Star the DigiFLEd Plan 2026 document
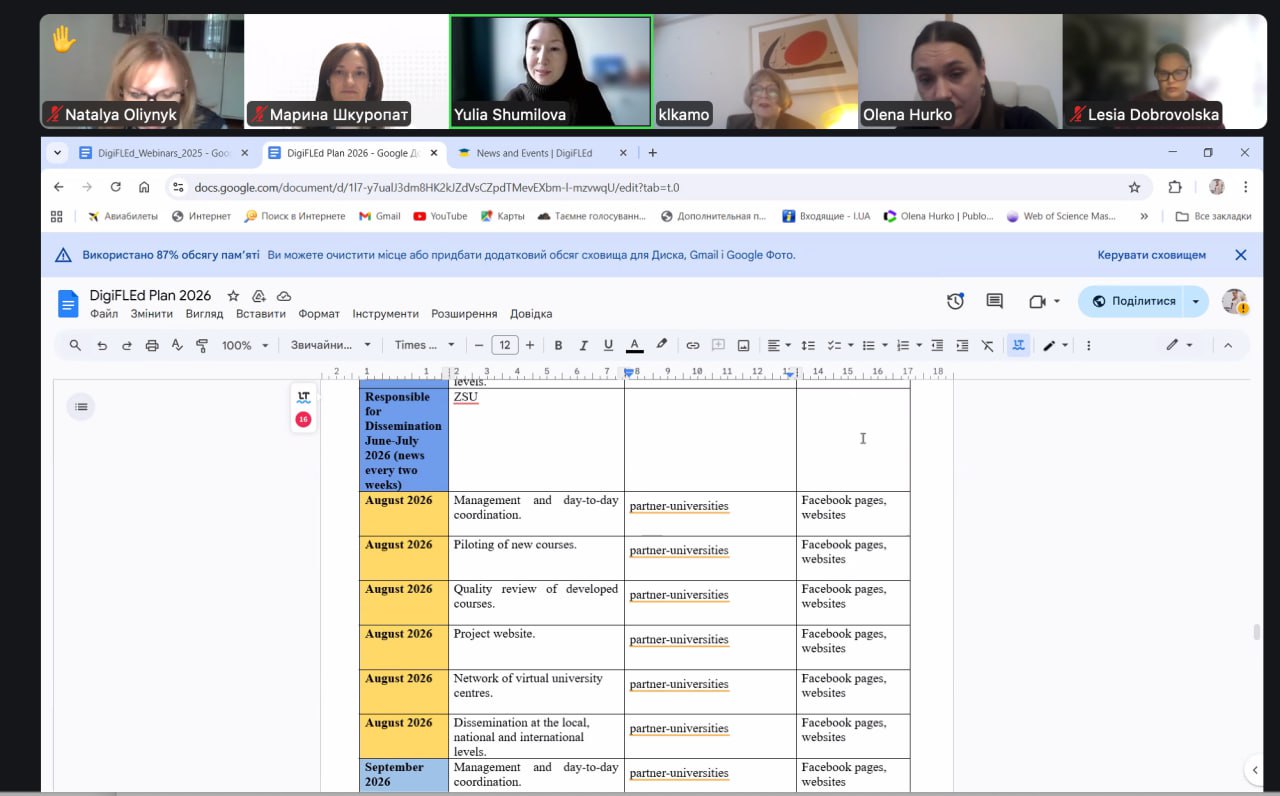Image resolution: width=1280 pixels, height=796 pixels. [x=233, y=296]
